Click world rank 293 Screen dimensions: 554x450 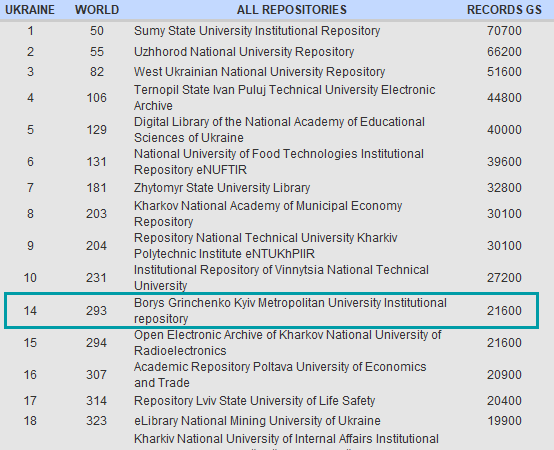(96, 311)
